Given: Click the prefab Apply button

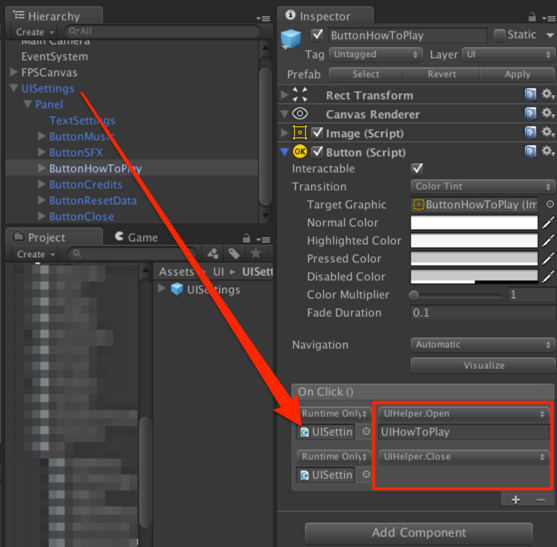Looking at the screenshot, I should pyautogui.click(x=517, y=74).
